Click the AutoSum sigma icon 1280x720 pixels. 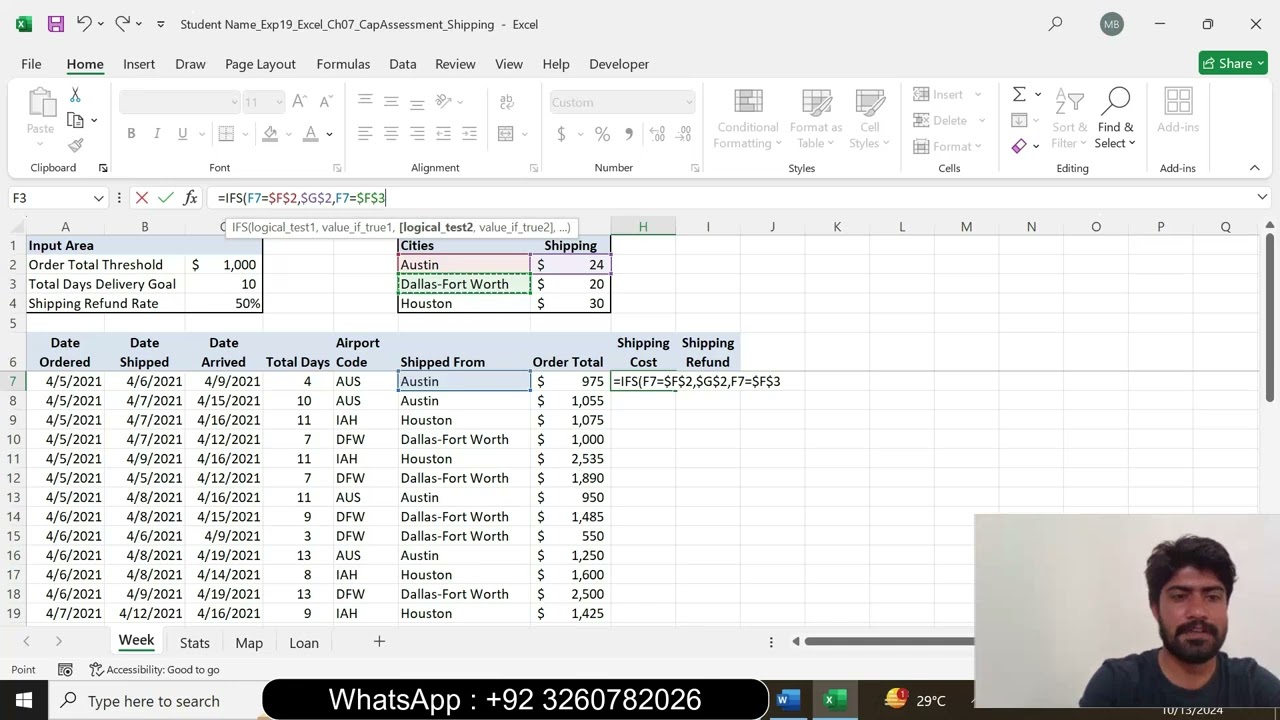click(x=1019, y=95)
